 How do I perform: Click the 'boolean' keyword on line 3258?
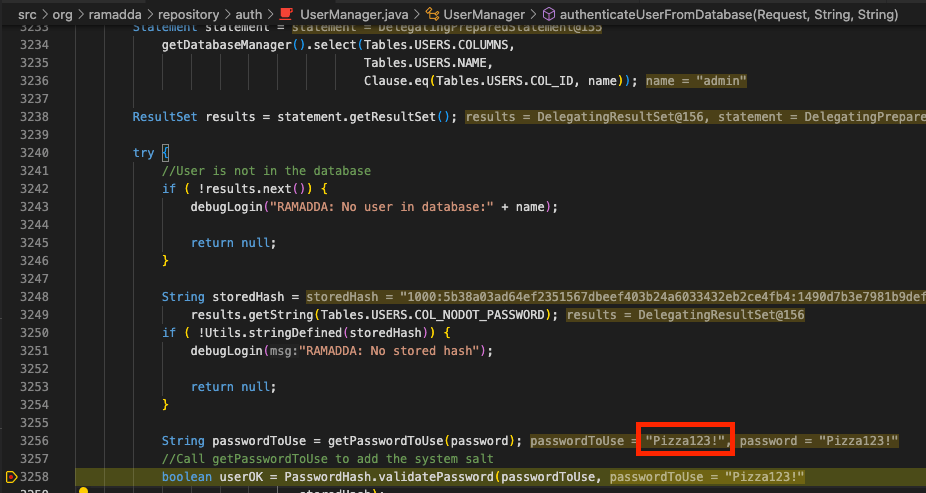tap(187, 476)
